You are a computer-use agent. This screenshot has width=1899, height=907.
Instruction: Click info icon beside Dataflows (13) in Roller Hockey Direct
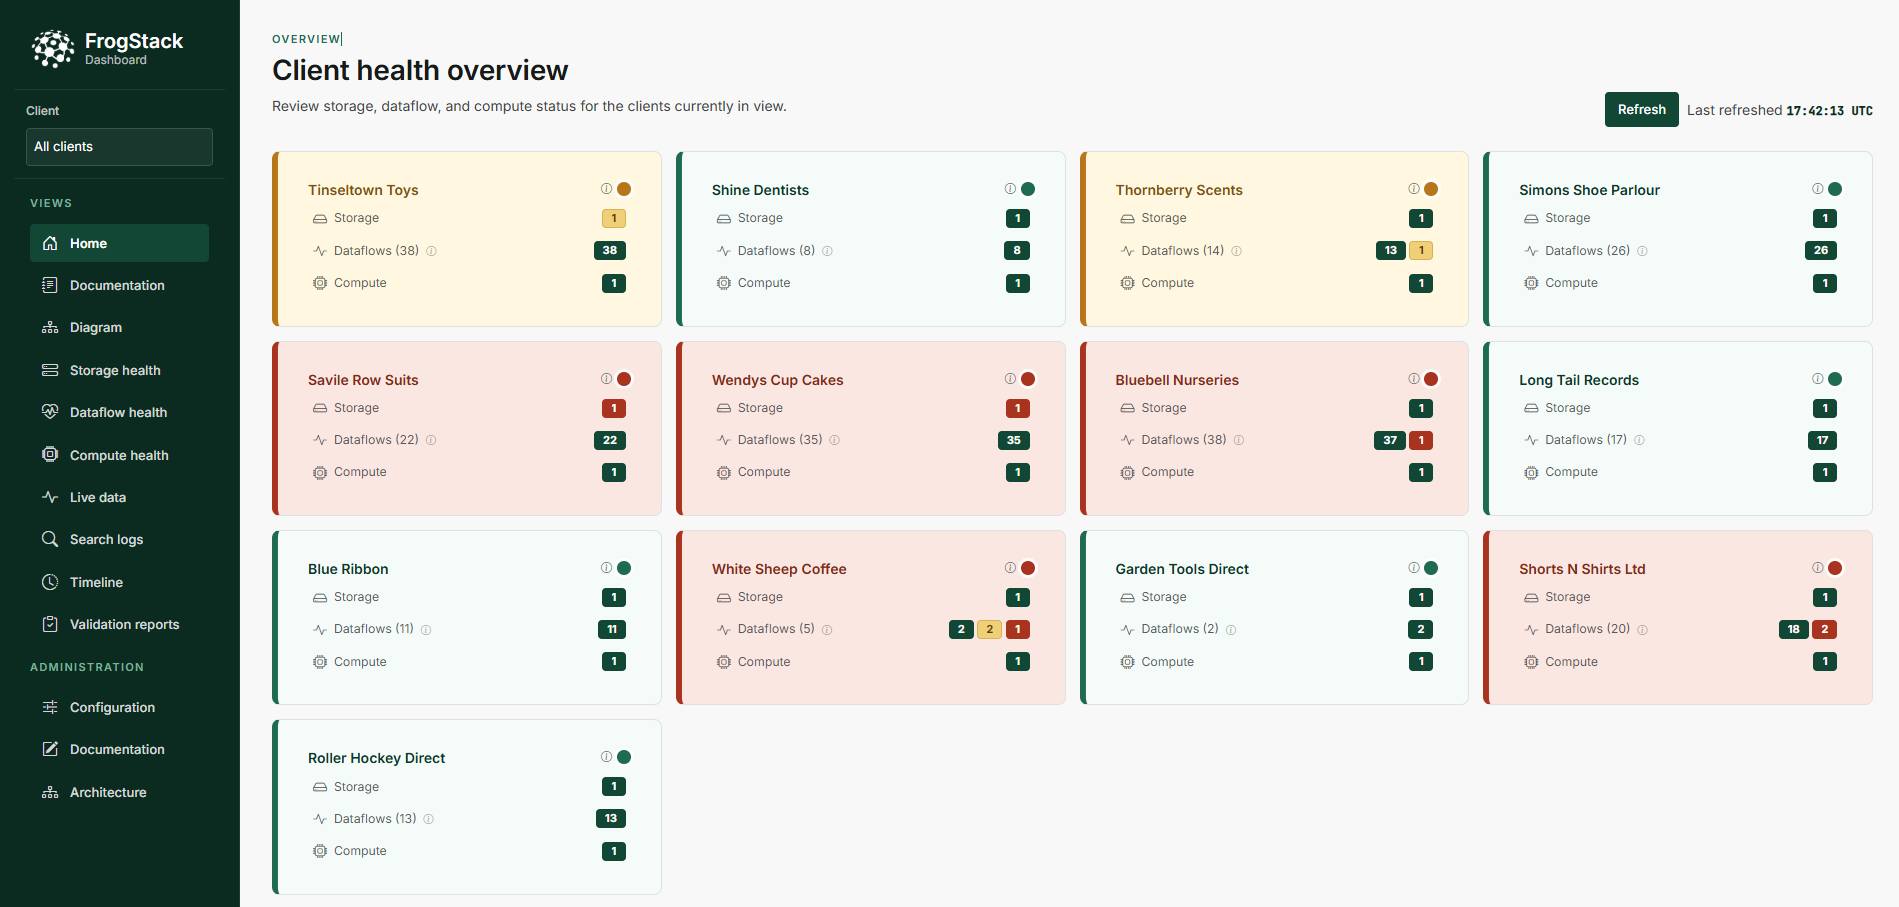tap(429, 819)
